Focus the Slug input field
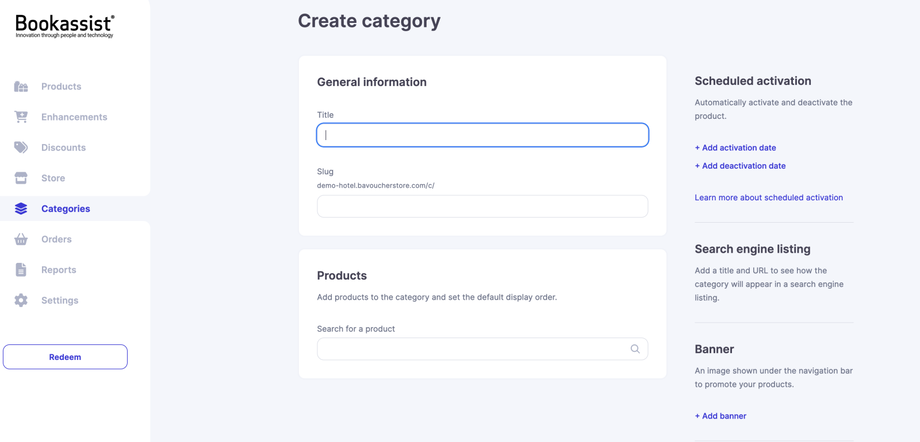Image resolution: width=920 pixels, height=442 pixels. [482, 206]
